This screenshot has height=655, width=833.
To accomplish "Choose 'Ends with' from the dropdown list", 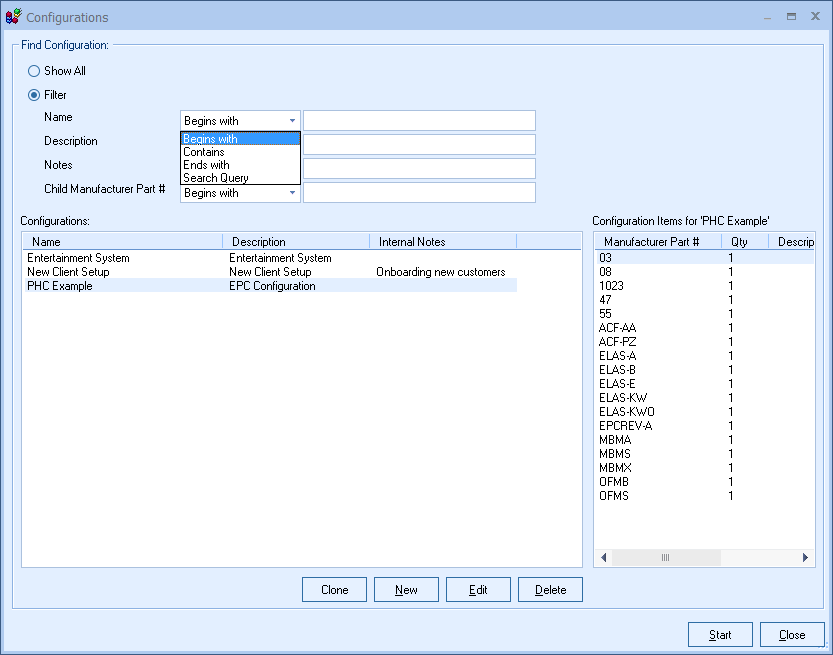I will (206, 165).
